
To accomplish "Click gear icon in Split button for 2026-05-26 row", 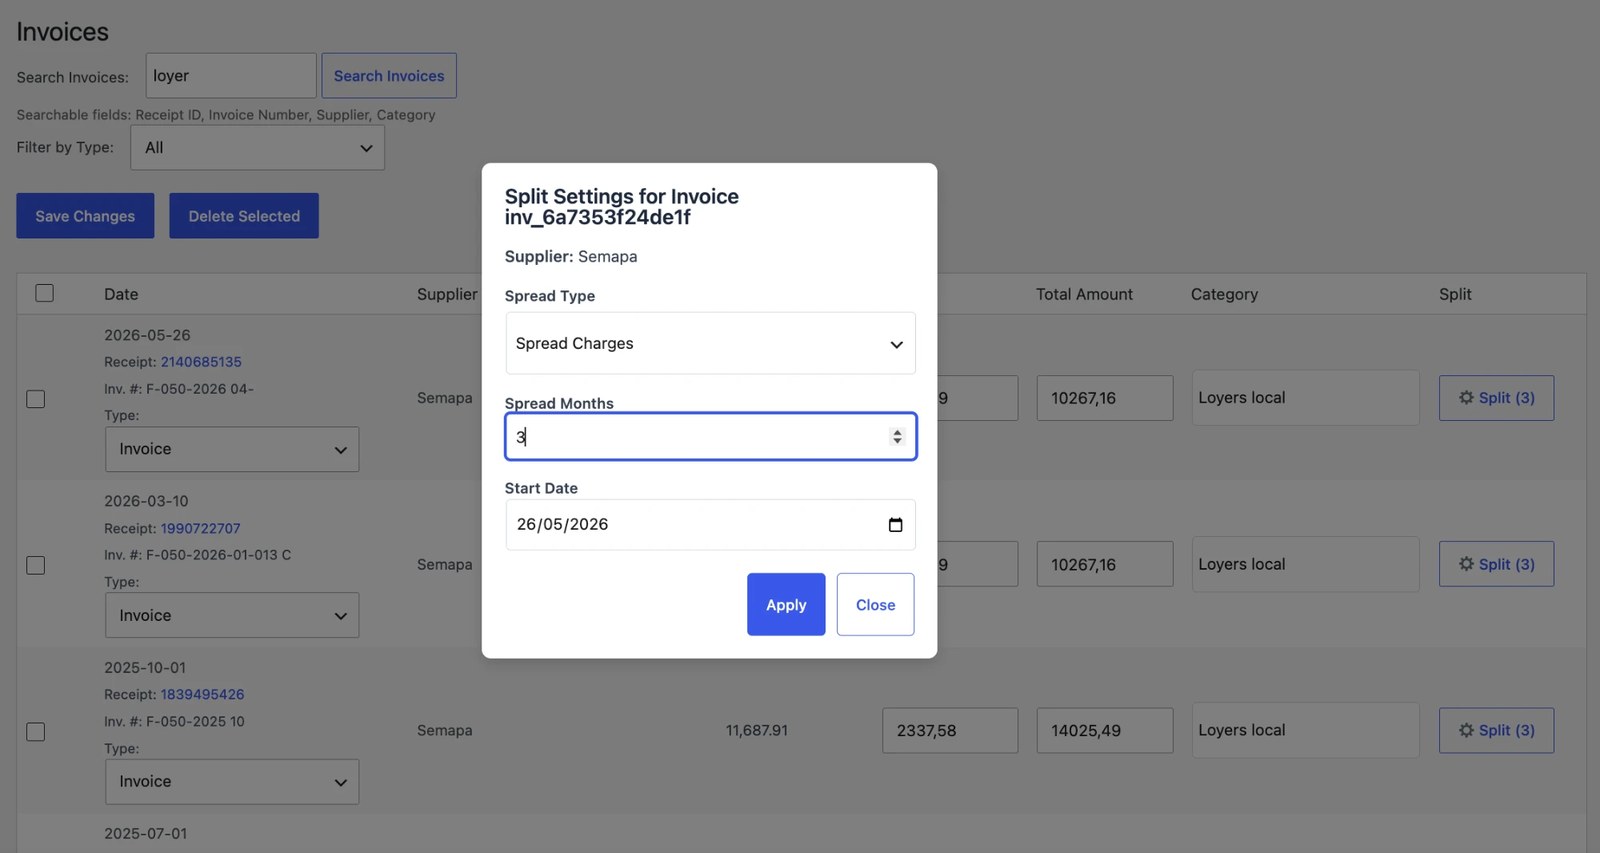I will [1466, 398].
